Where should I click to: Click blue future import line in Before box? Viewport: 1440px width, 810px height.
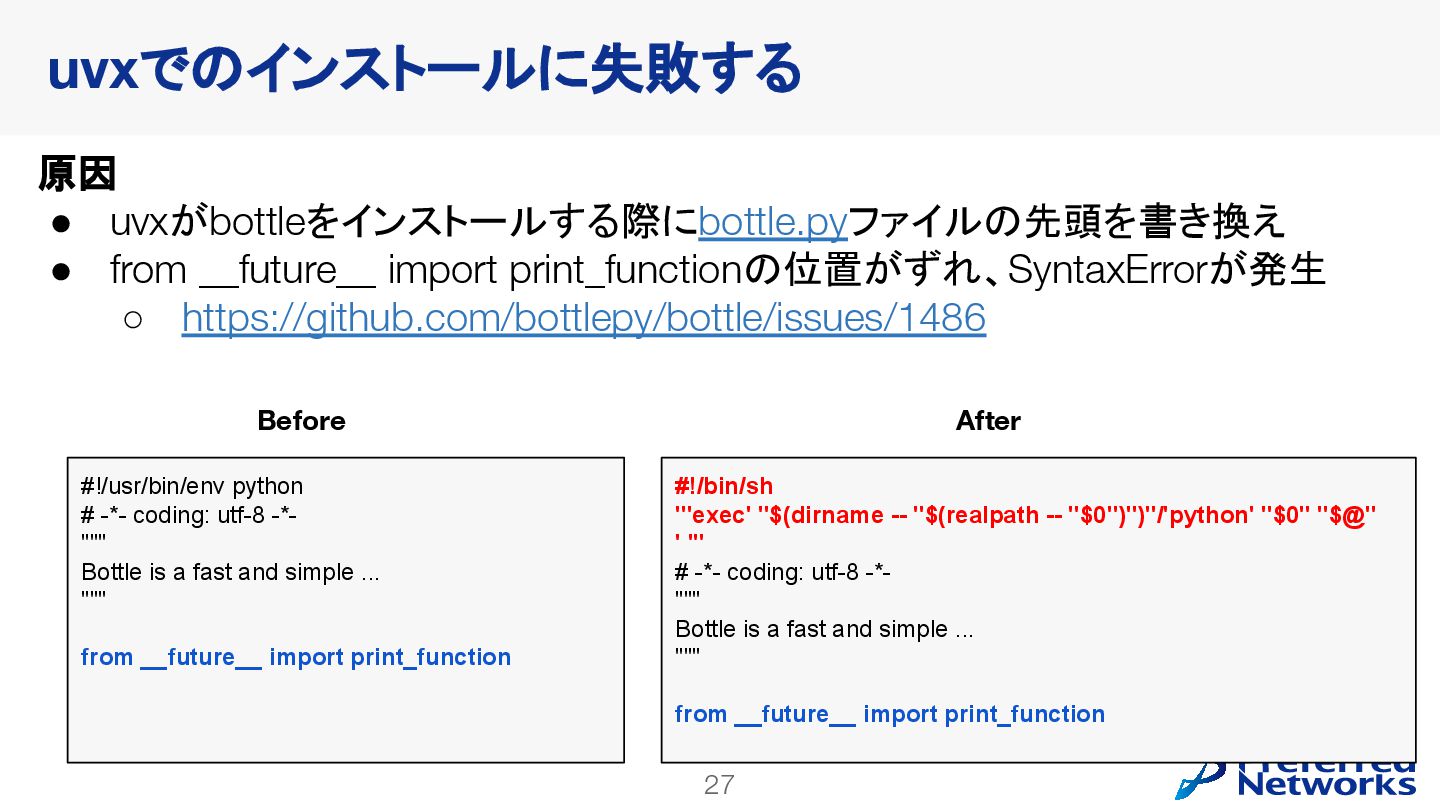pos(296,657)
